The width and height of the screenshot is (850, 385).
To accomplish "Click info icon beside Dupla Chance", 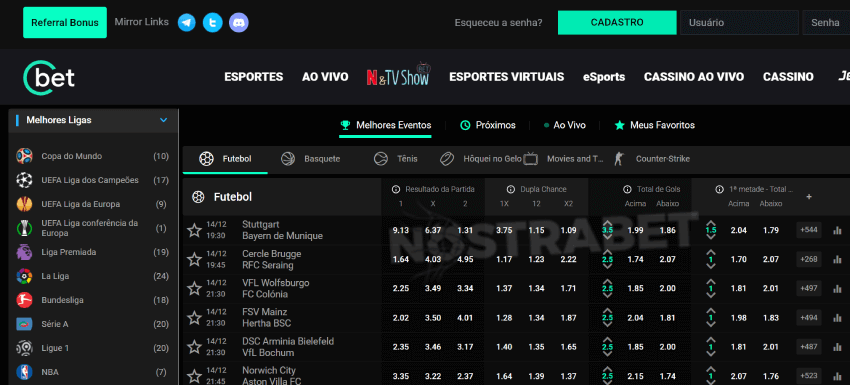I will pos(511,189).
